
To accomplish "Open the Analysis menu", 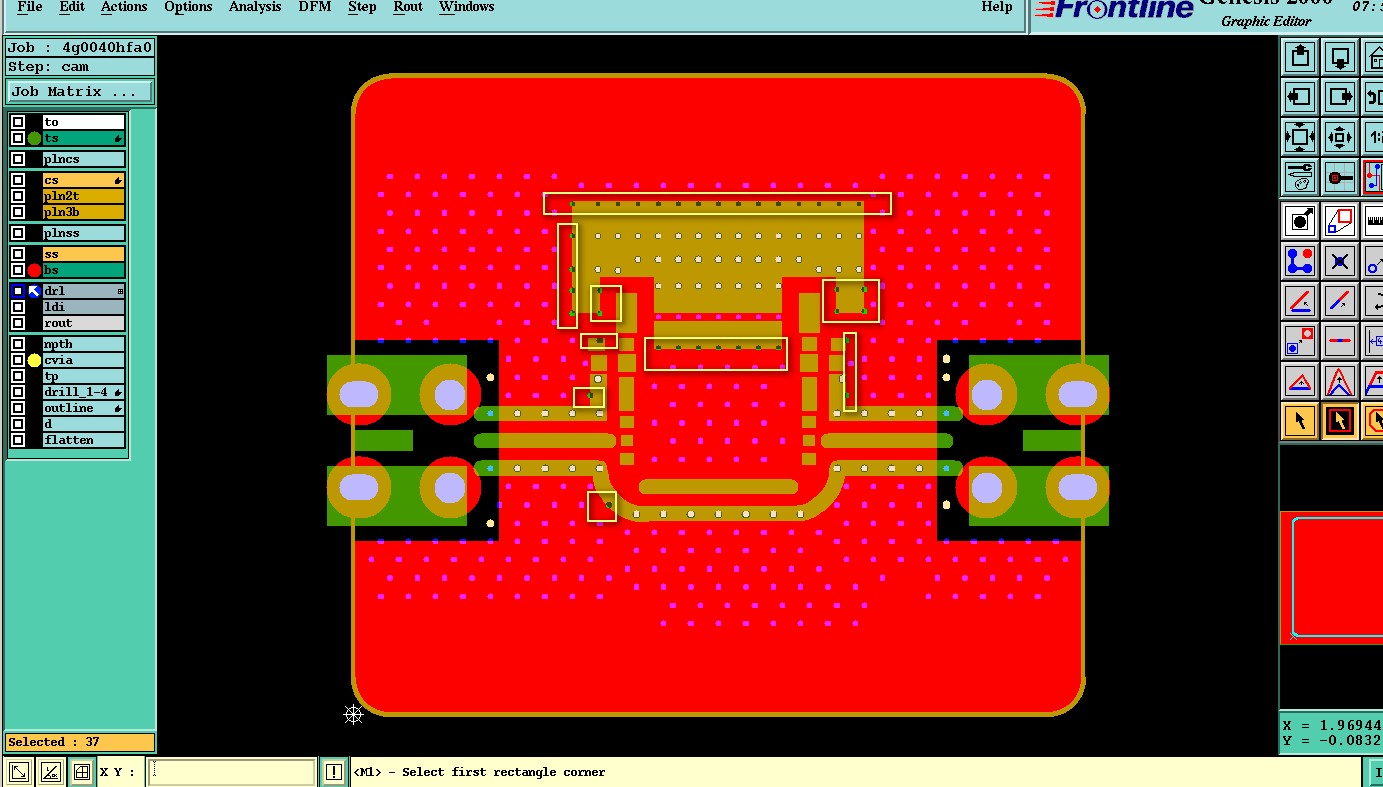I will click(255, 7).
